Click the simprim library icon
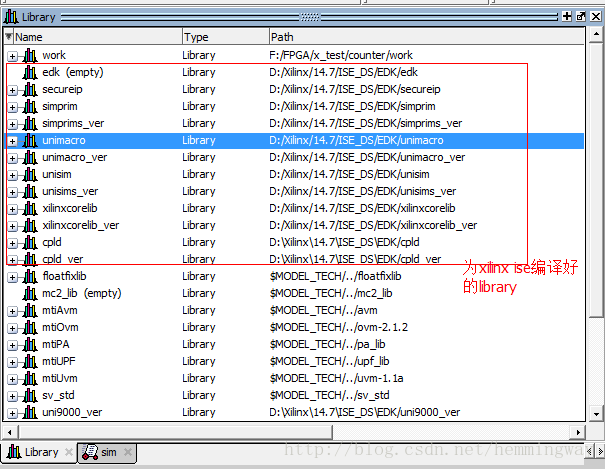Image resolution: width=605 pixels, height=469 pixels. 30,106
